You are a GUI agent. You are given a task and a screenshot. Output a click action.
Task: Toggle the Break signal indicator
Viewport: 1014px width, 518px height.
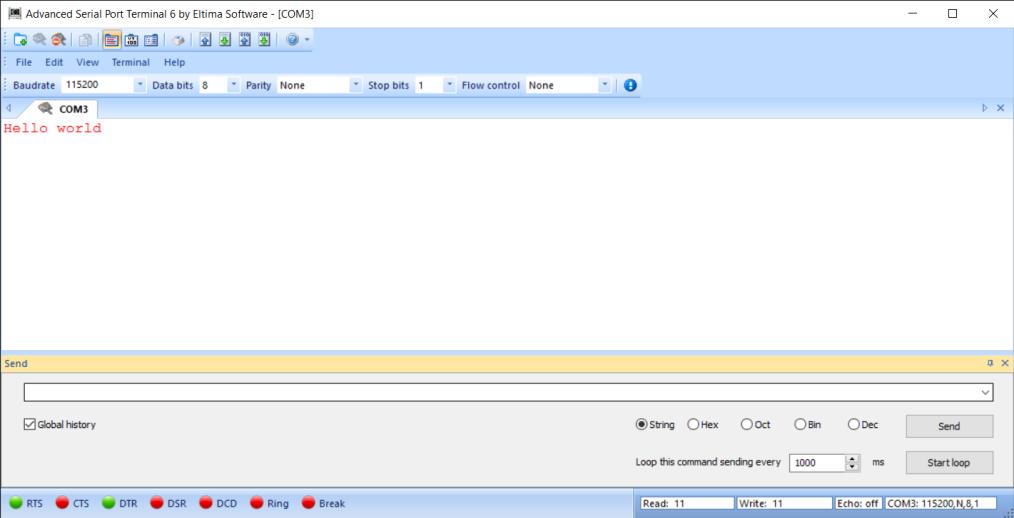point(308,502)
